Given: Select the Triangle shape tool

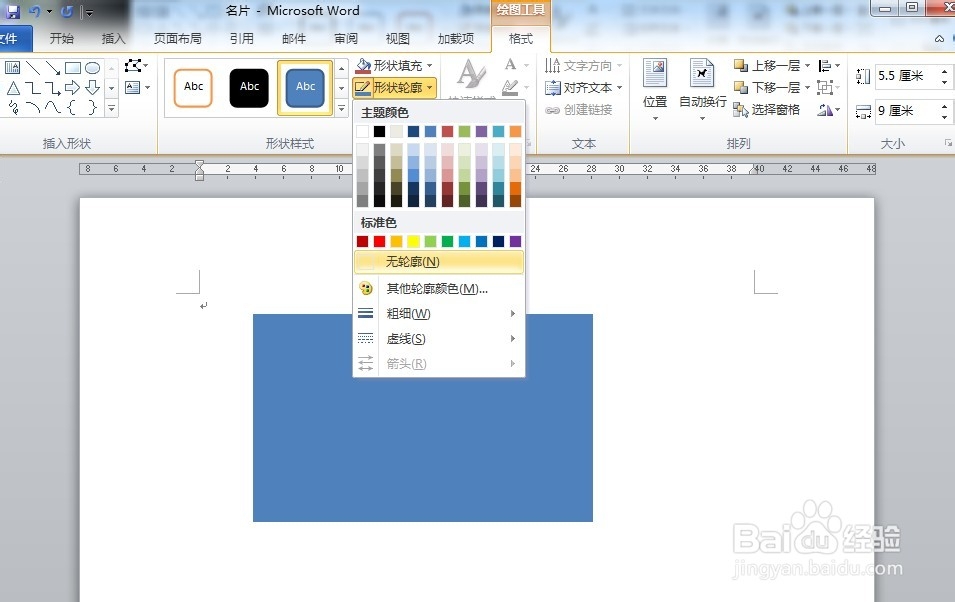Looking at the screenshot, I should pyautogui.click(x=15, y=89).
